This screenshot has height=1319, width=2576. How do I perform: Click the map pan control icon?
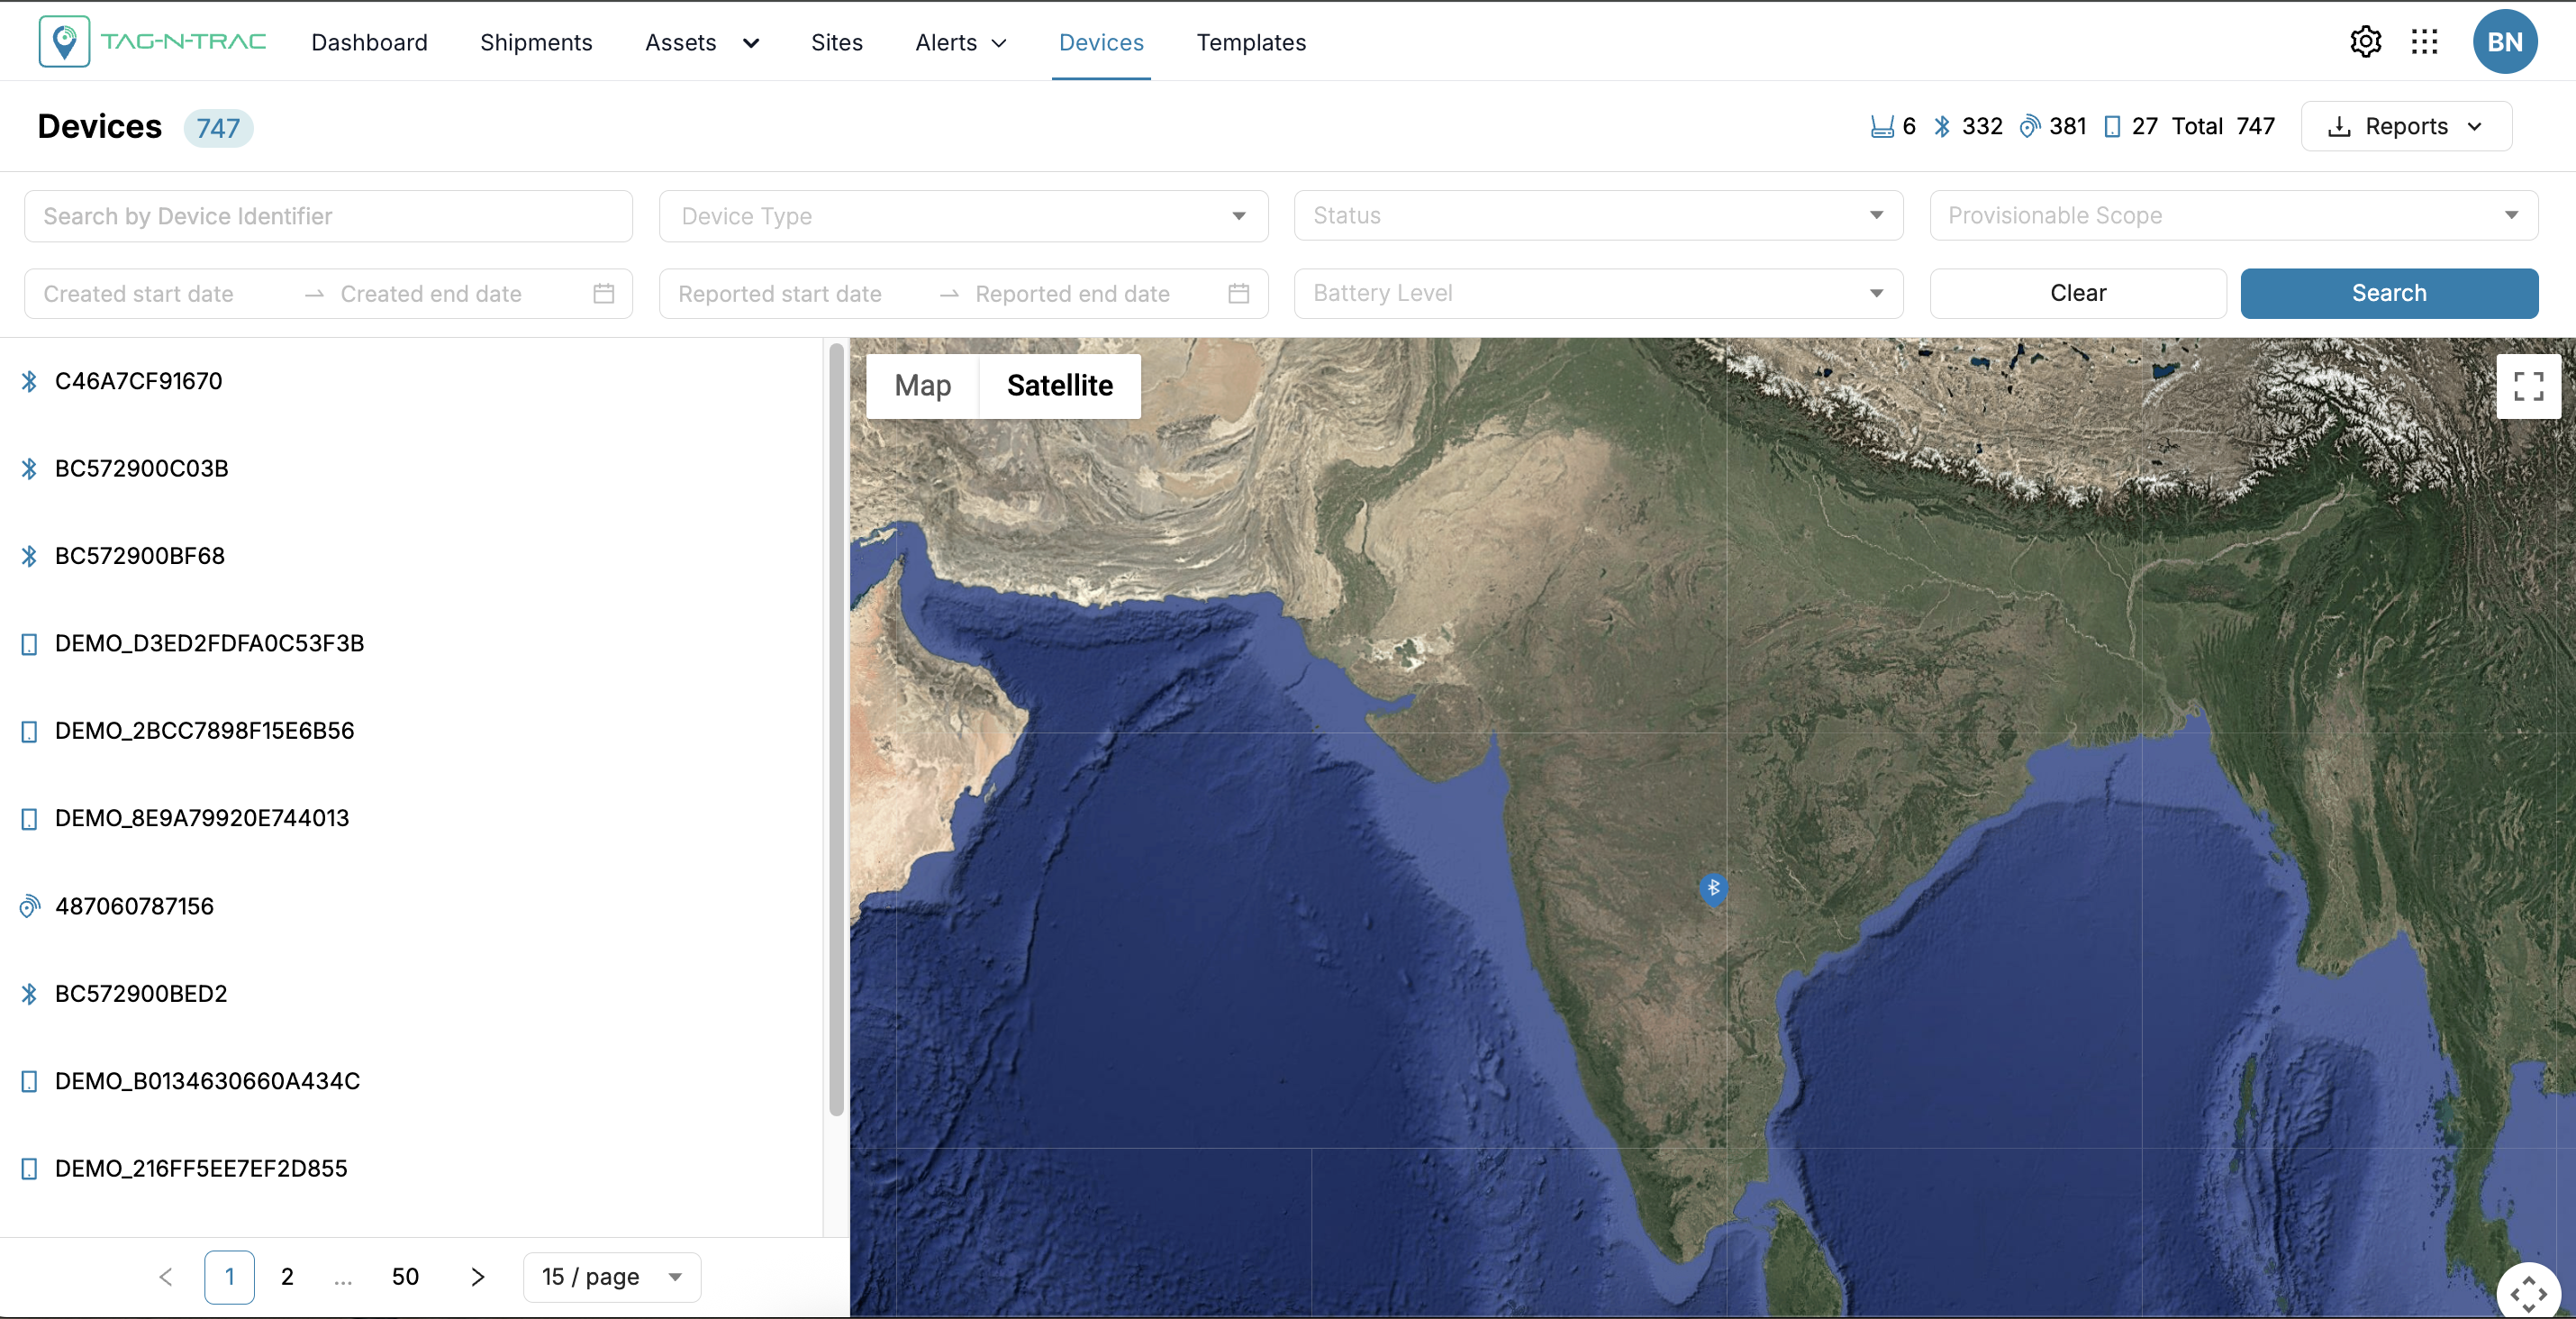click(x=2527, y=1294)
